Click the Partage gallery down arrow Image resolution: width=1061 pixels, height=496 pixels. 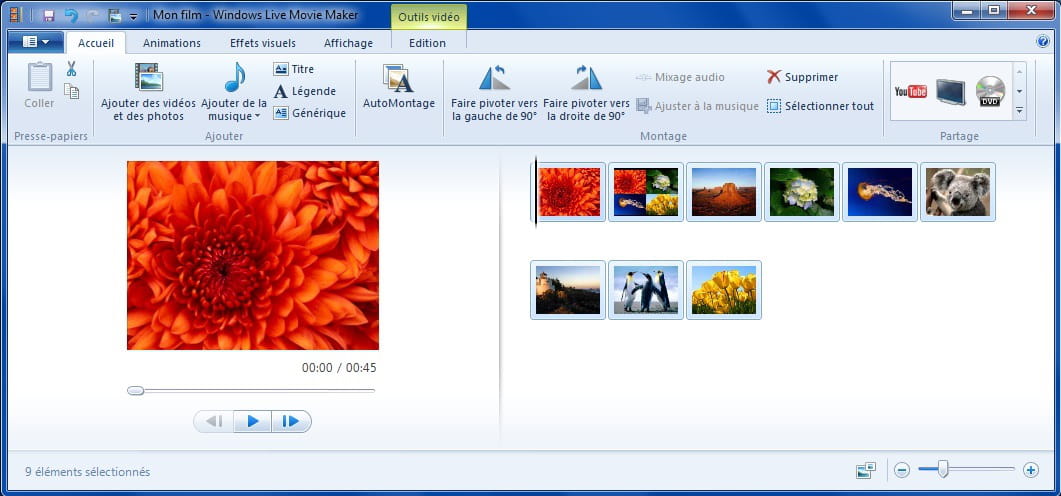1019,91
